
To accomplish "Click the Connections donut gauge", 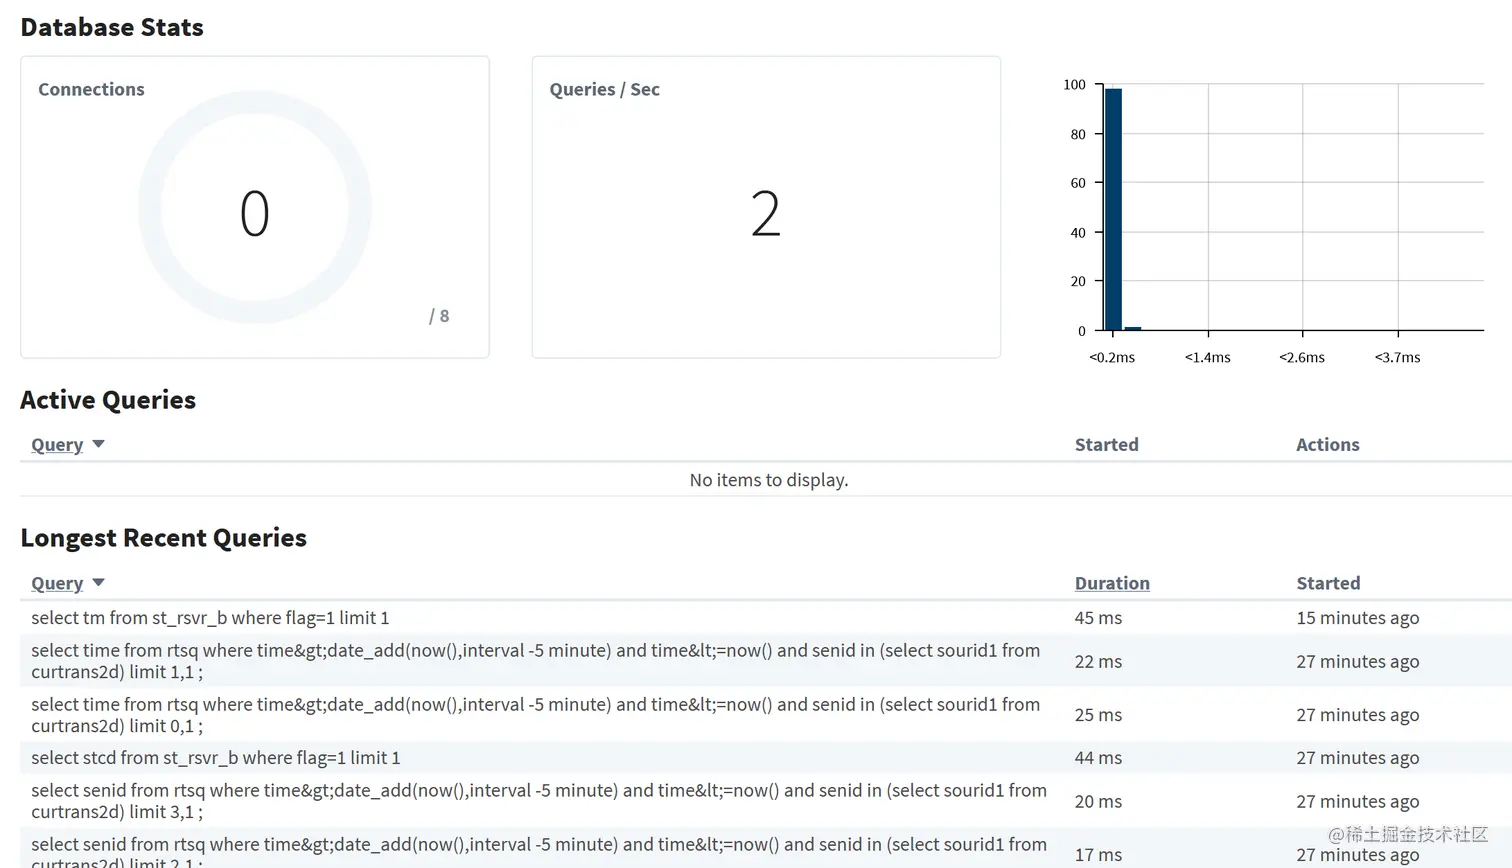I will click(x=255, y=208).
